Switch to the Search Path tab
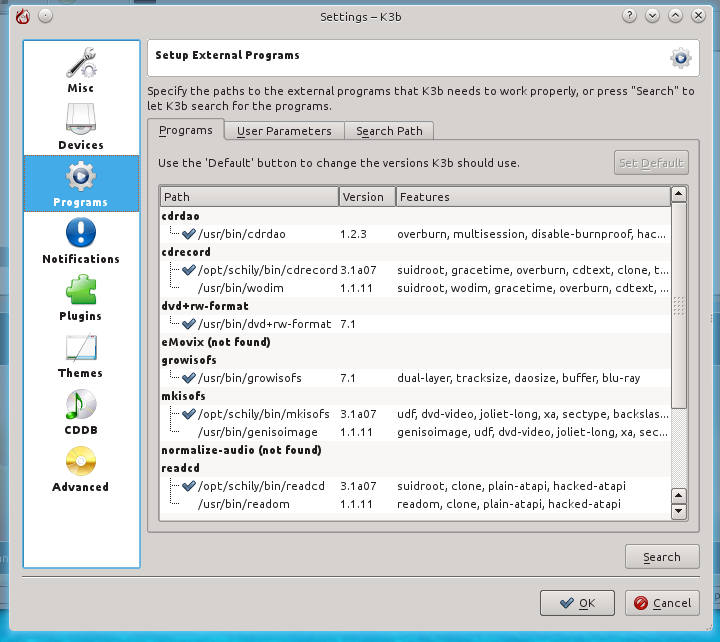The height and width of the screenshot is (642, 720). (x=389, y=131)
